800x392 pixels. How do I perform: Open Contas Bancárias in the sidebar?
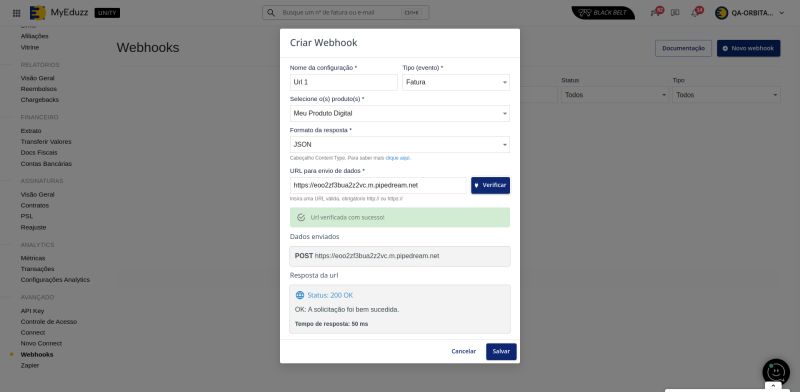pyautogui.click(x=46, y=164)
